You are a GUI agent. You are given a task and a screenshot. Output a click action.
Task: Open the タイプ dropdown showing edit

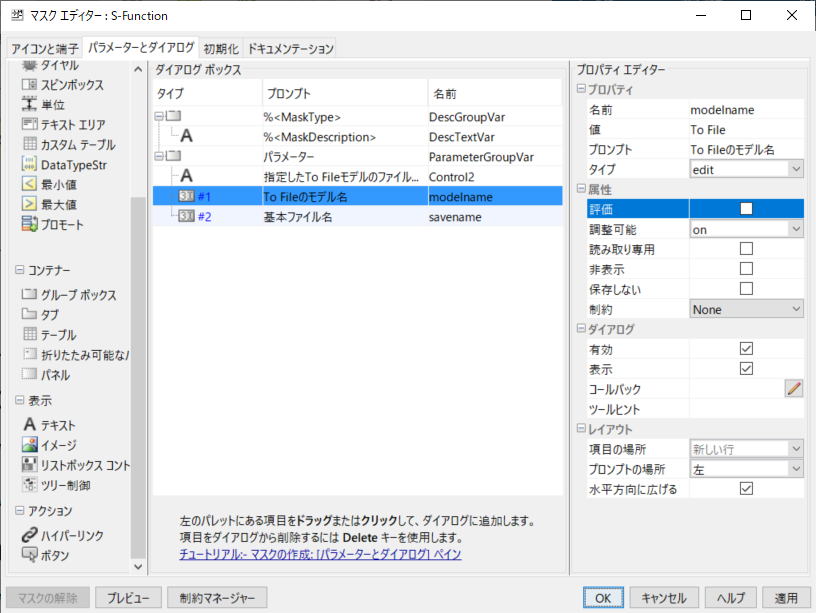click(x=797, y=169)
